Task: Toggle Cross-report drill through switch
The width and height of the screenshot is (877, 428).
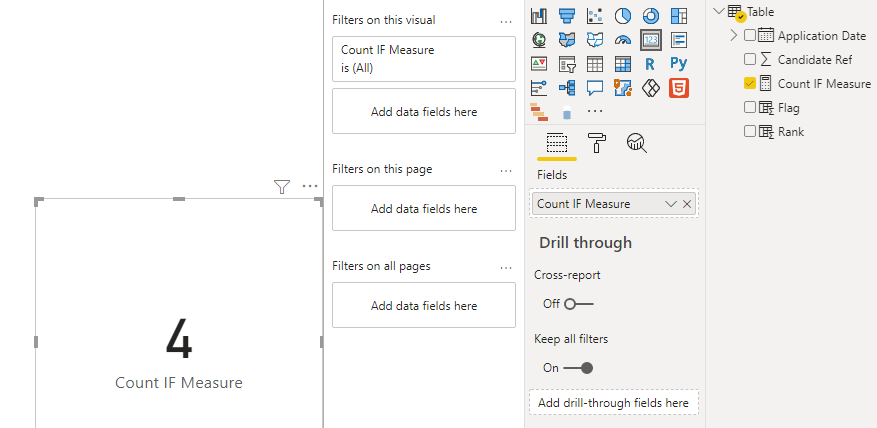Action: point(579,304)
